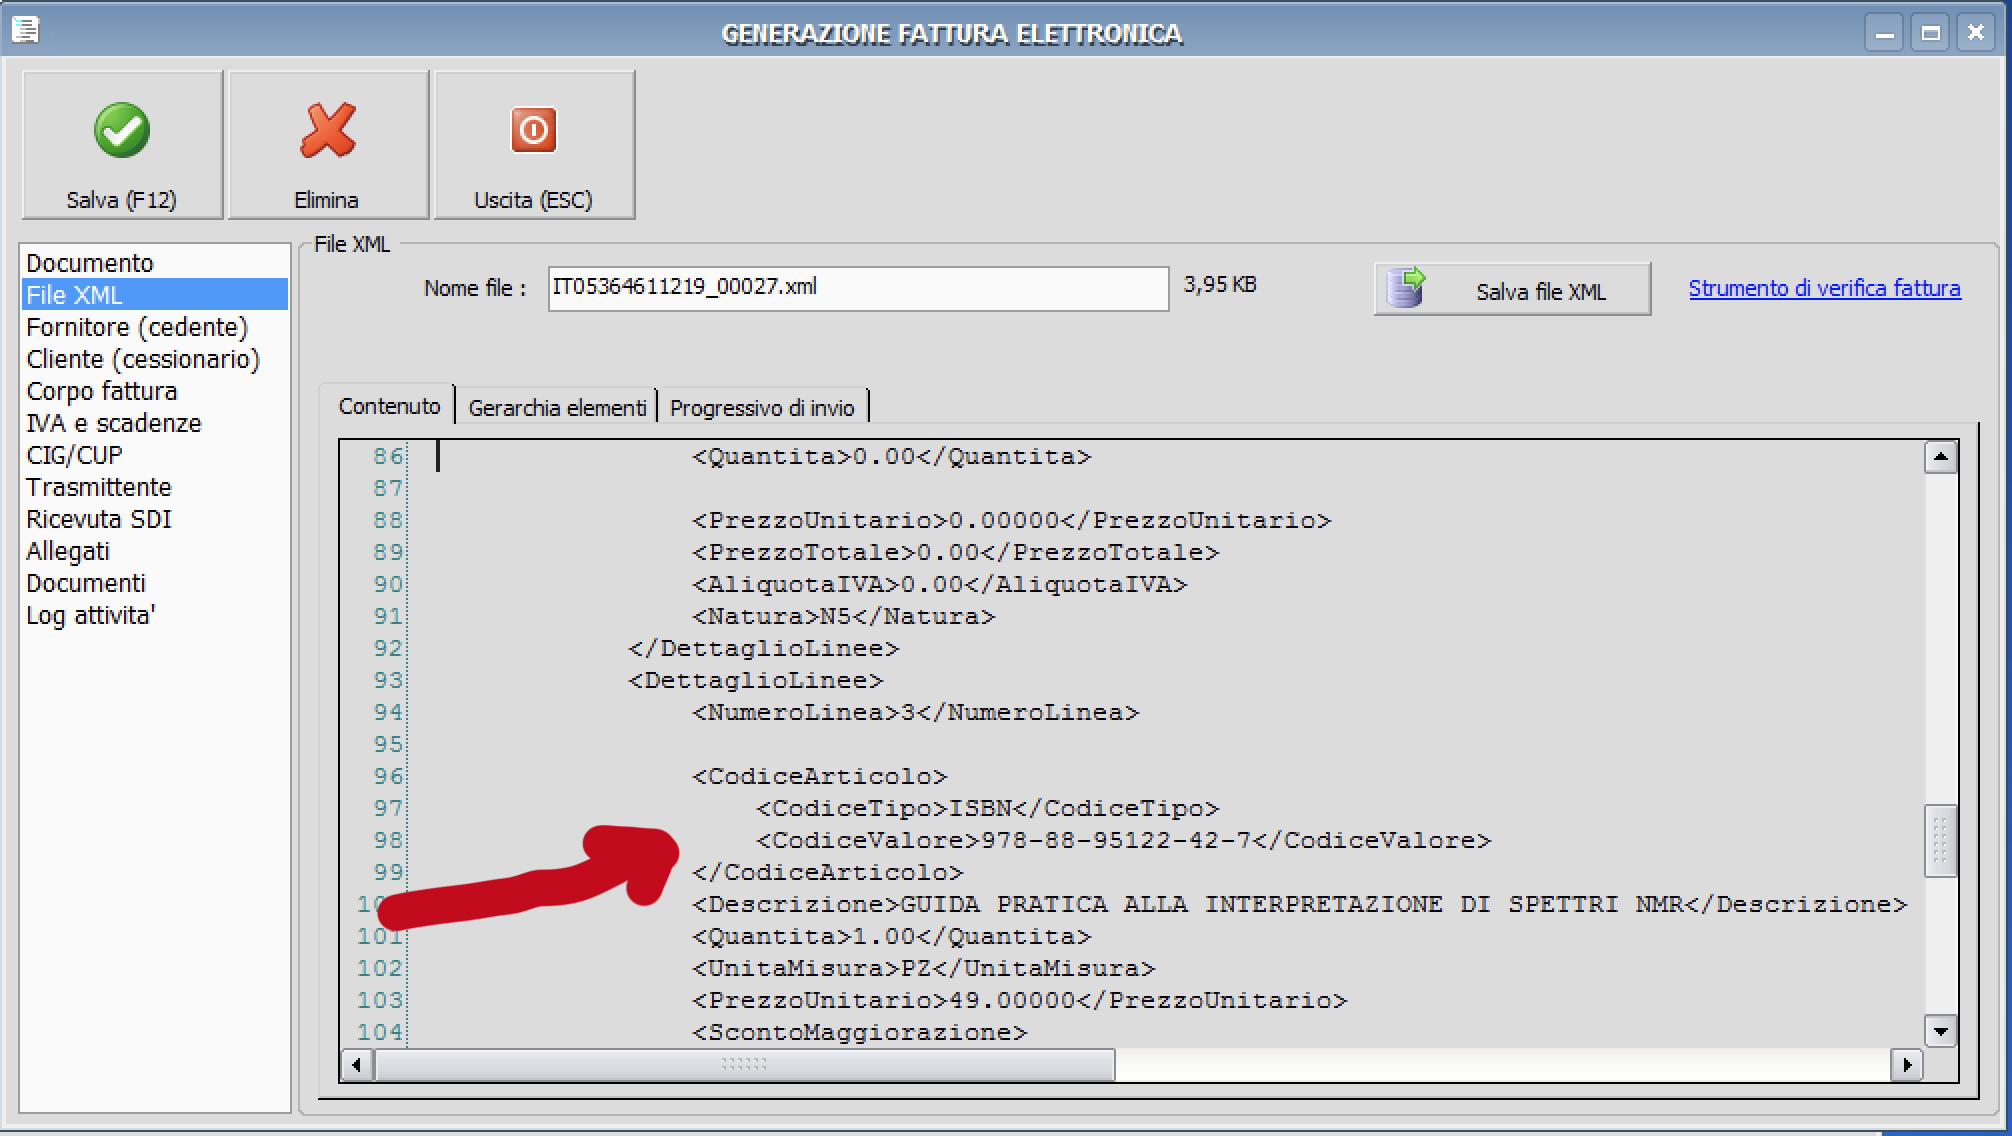Open Strumento di verifica fattura link

click(x=1824, y=289)
